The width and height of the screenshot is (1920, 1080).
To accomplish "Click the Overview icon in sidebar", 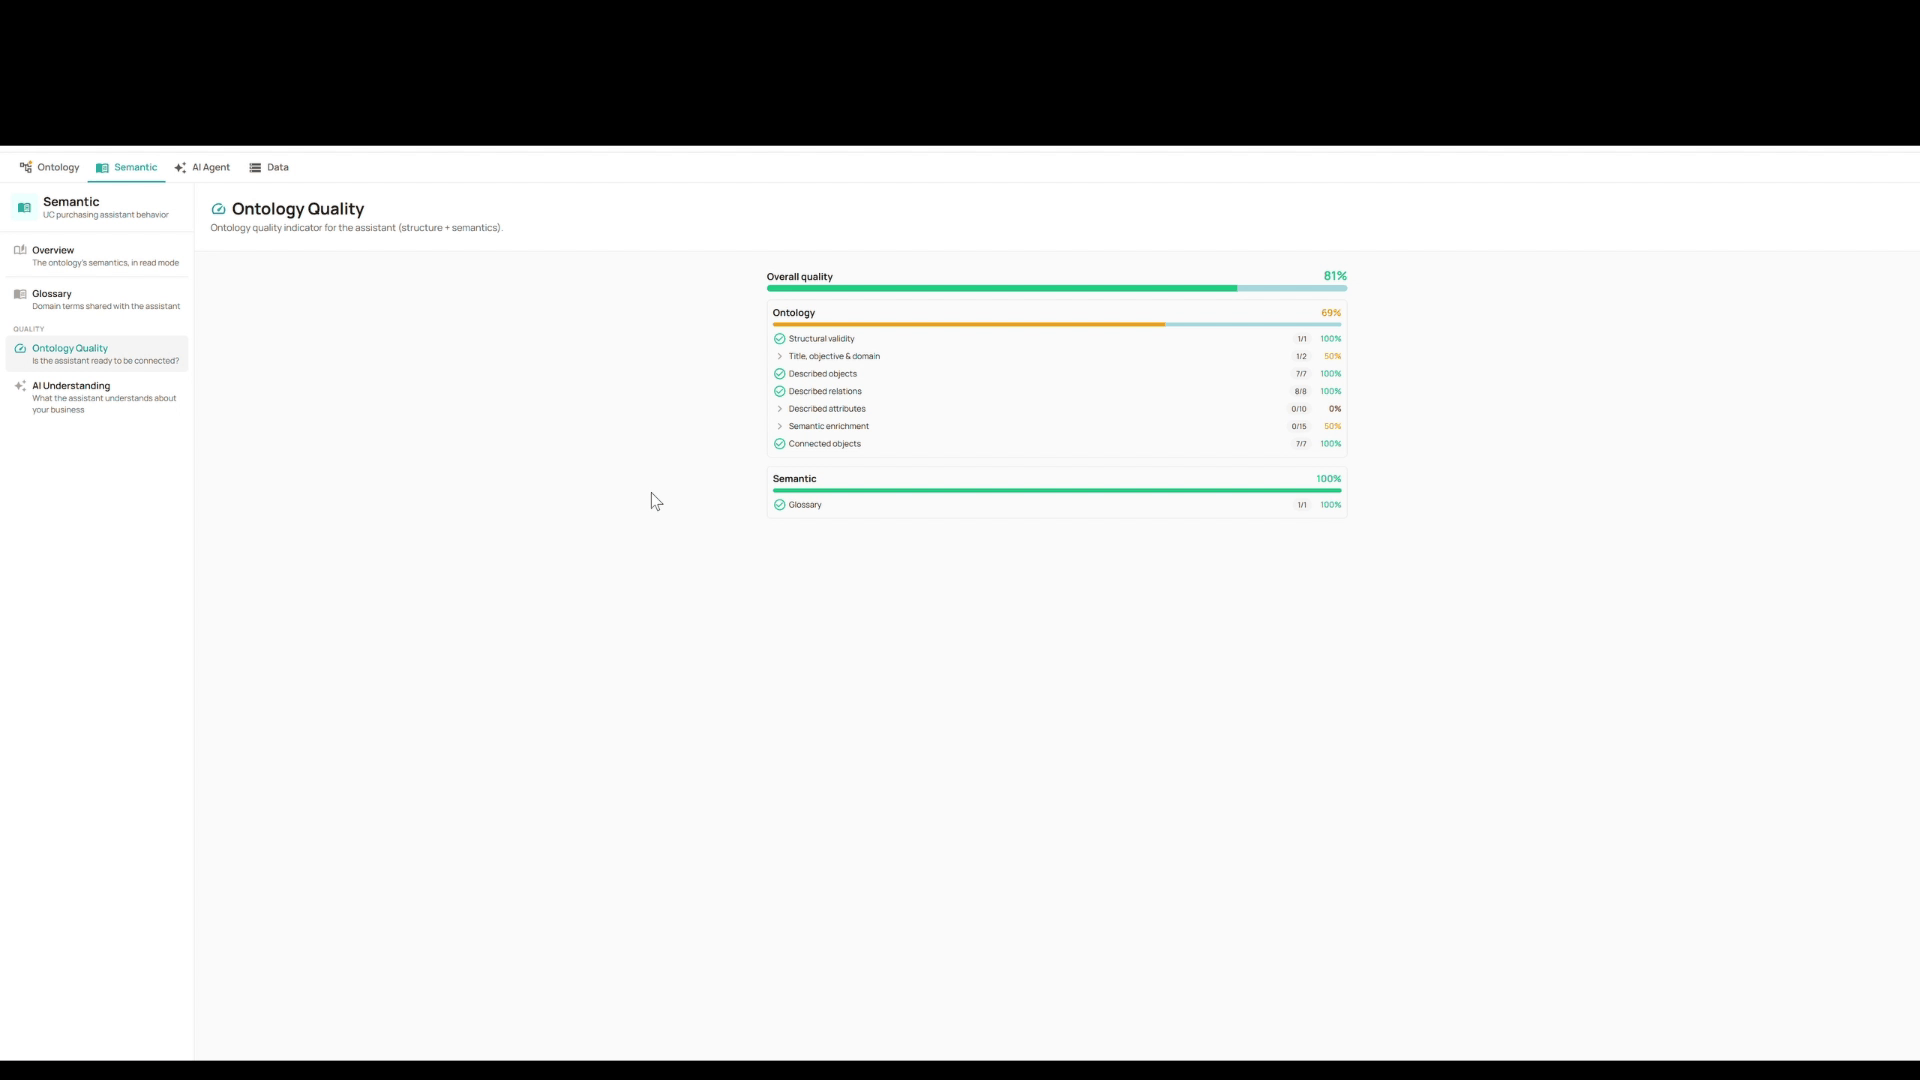I will pyautogui.click(x=20, y=250).
